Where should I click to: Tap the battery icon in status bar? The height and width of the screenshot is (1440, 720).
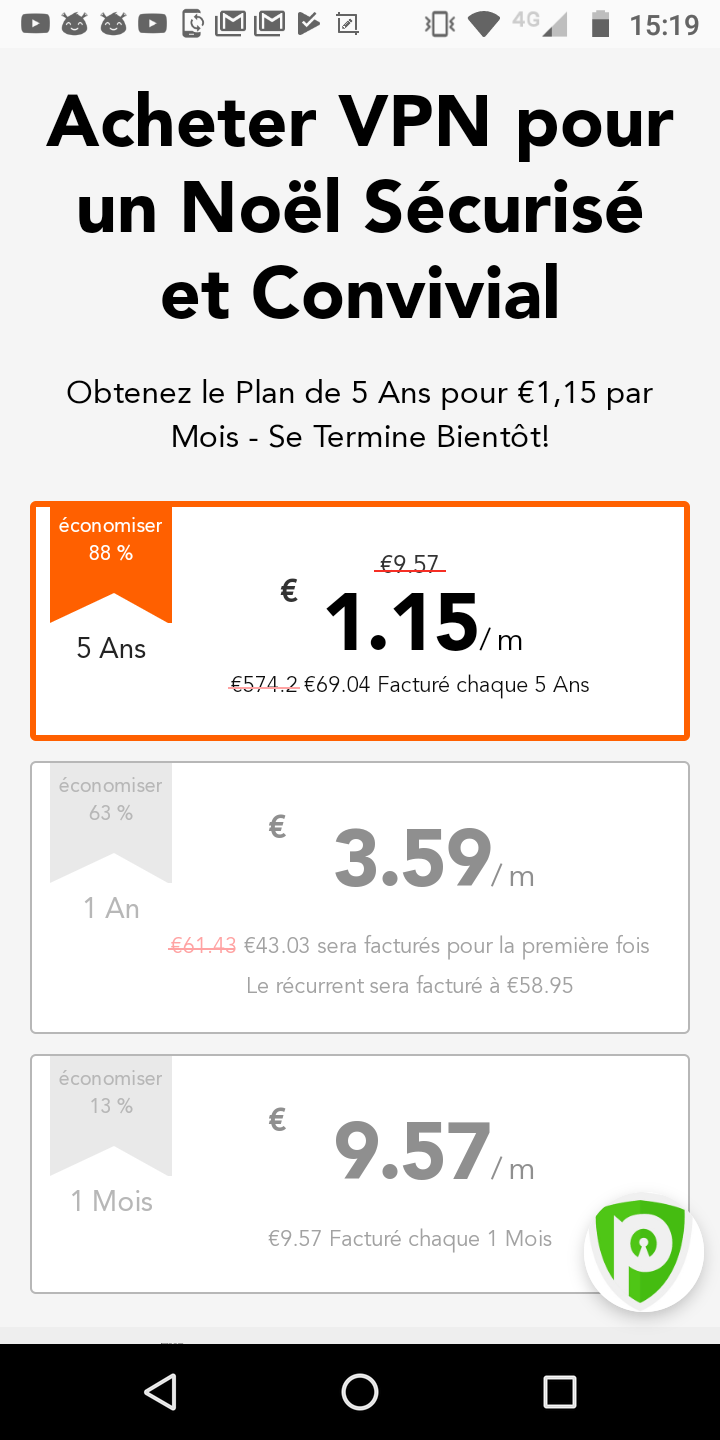coord(600,24)
